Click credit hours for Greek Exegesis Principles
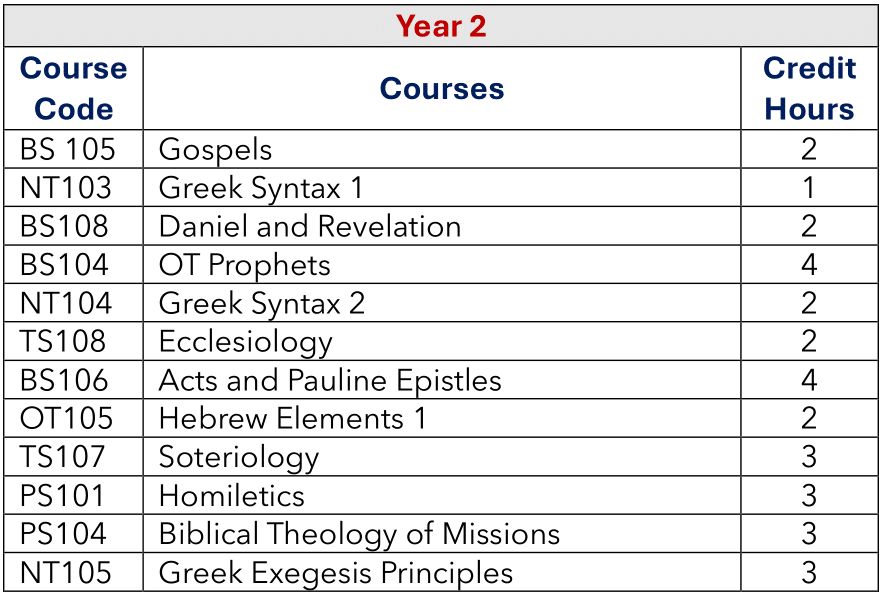This screenshot has width=884, height=595. (809, 572)
